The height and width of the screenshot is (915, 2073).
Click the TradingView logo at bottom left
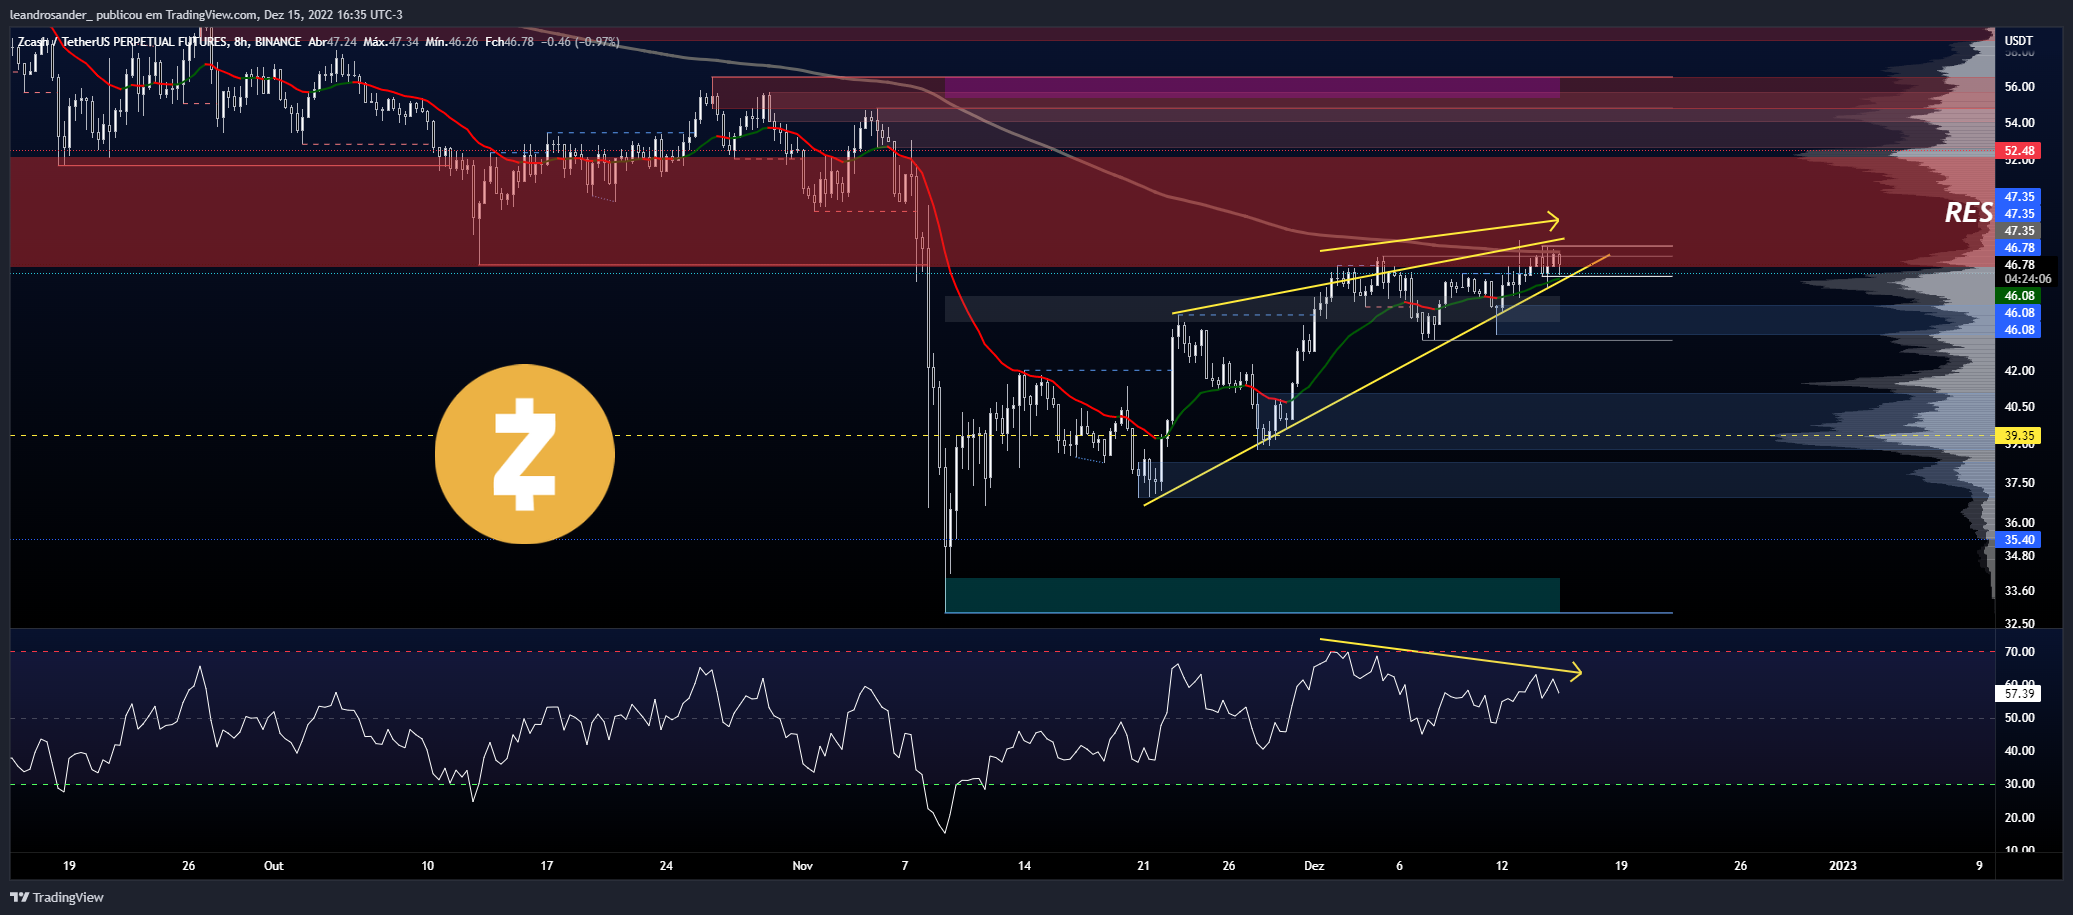click(57, 897)
